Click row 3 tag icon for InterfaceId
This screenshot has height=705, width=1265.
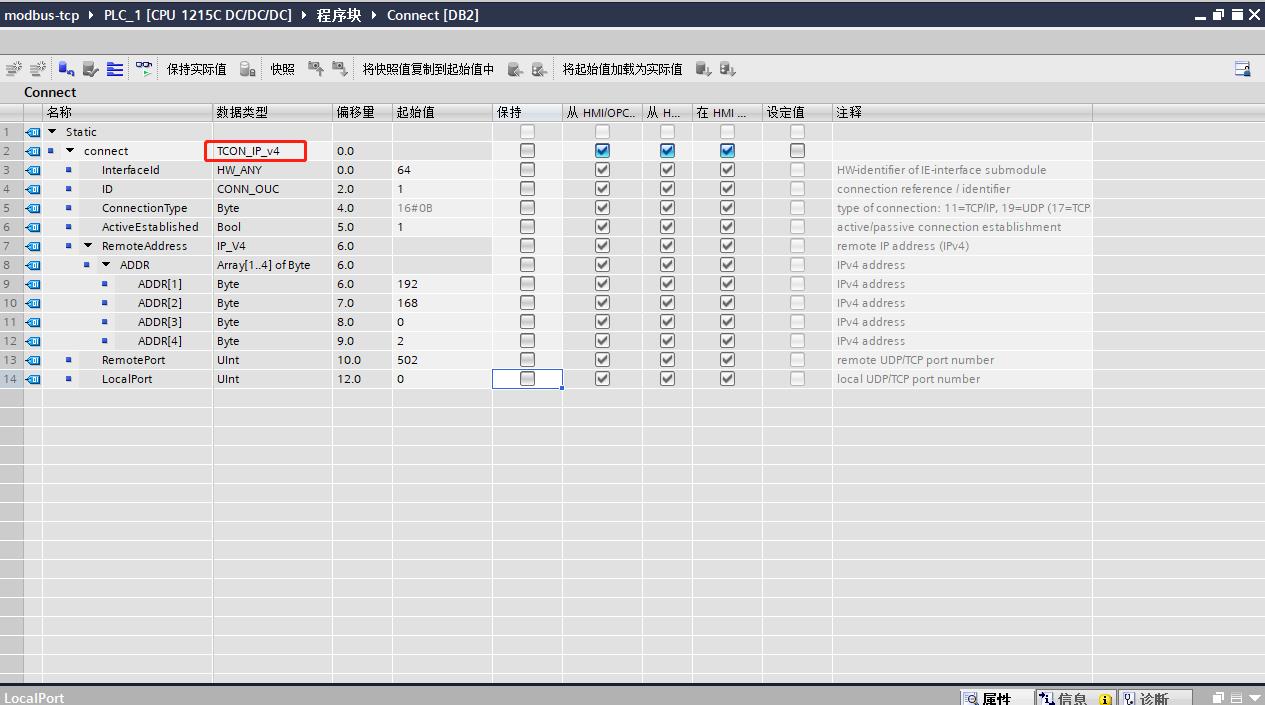point(33,170)
